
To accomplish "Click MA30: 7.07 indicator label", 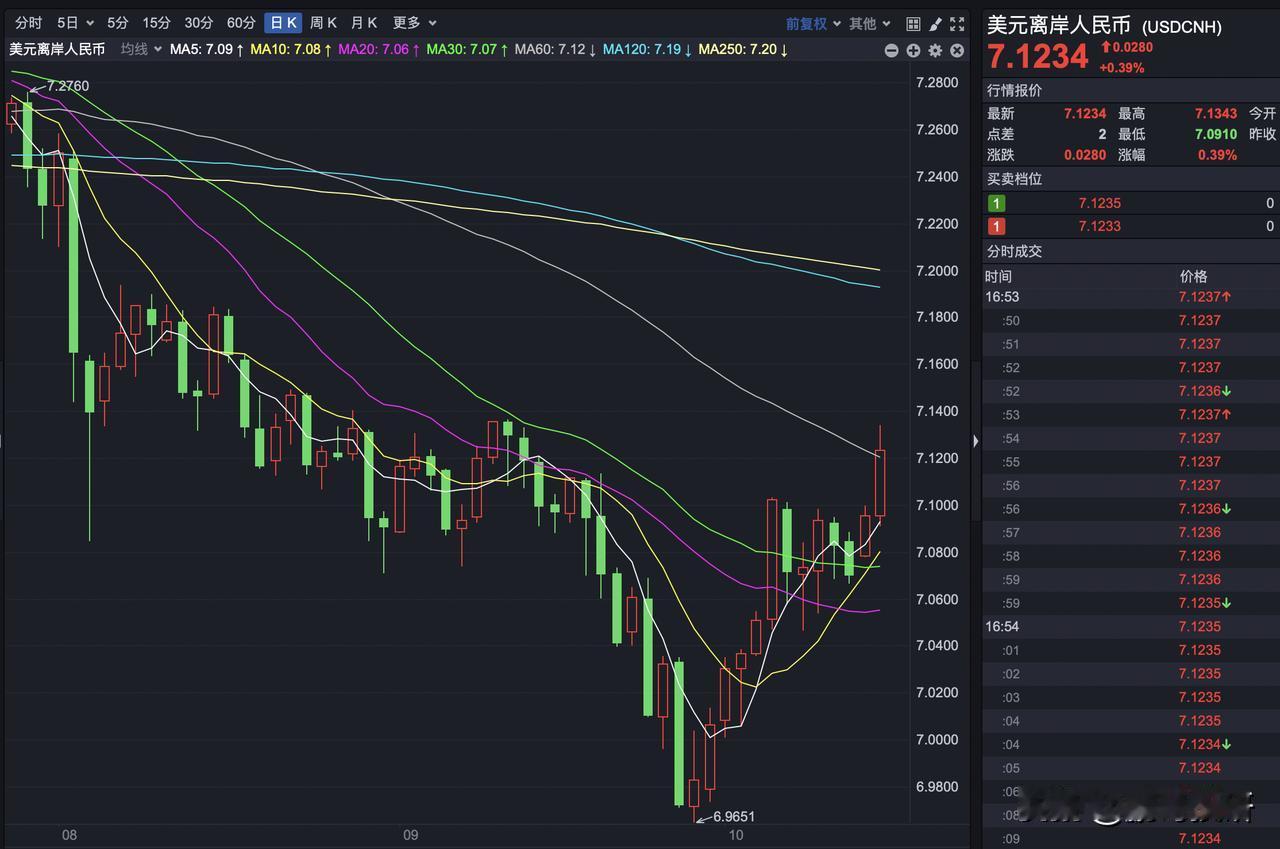I will click(x=467, y=49).
